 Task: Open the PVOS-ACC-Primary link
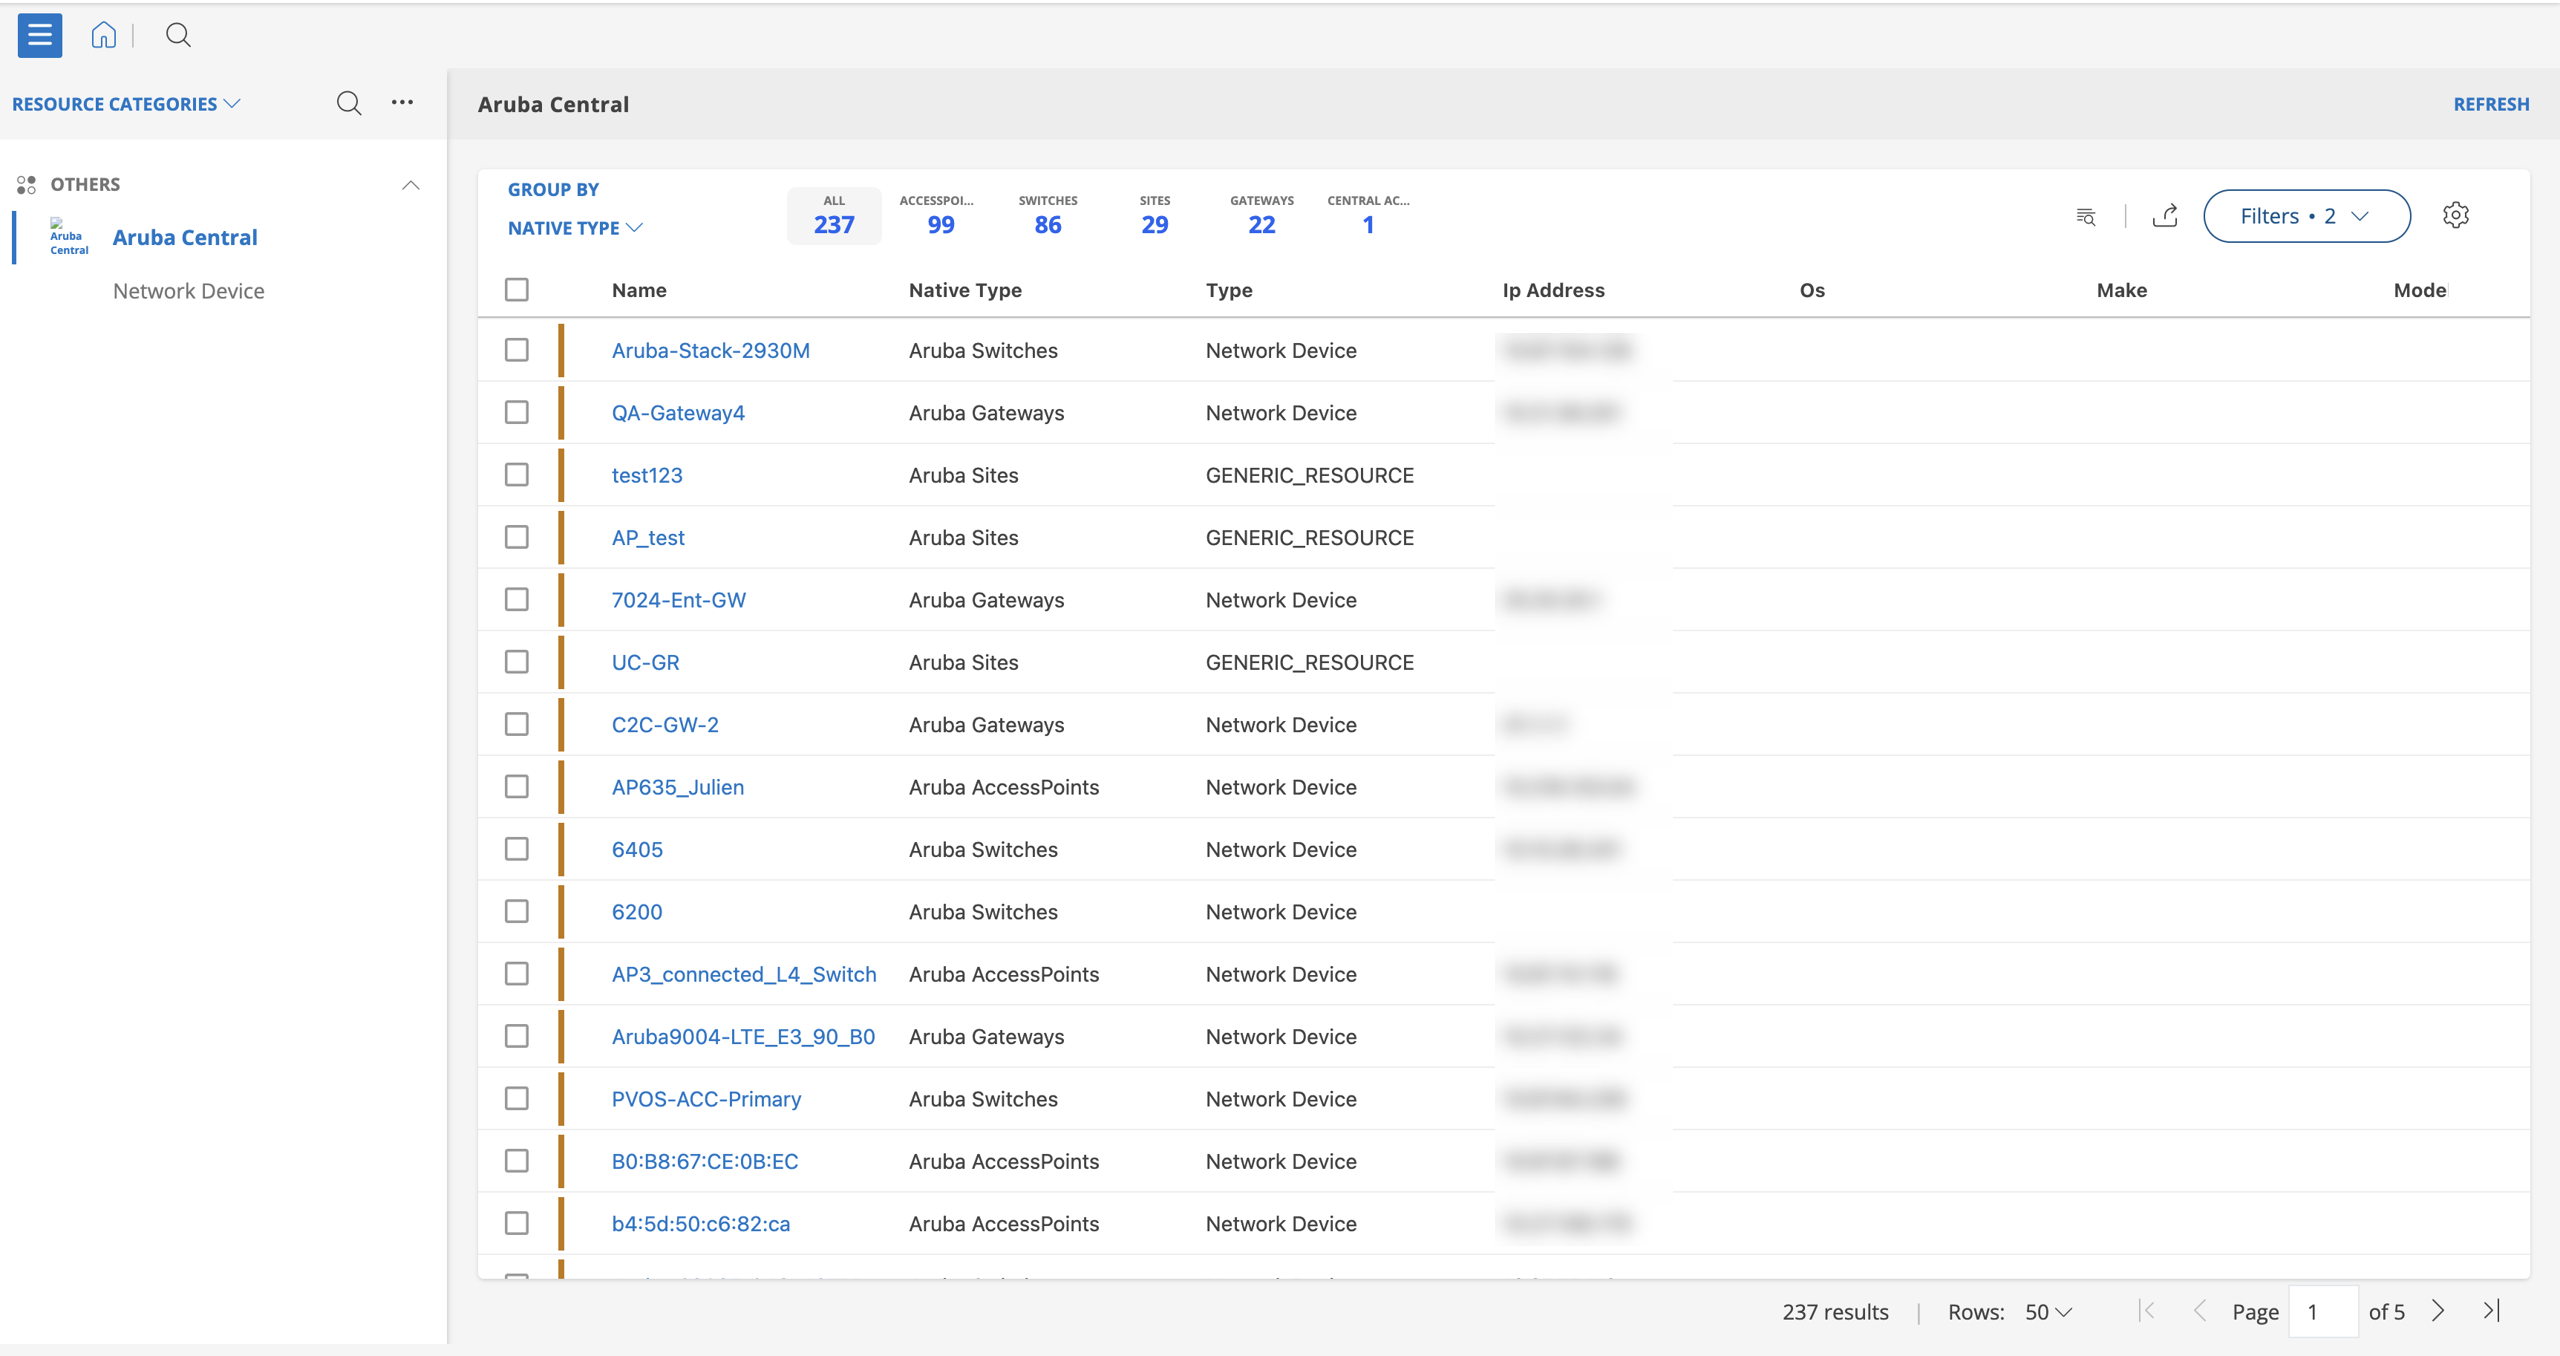pyautogui.click(x=706, y=1099)
